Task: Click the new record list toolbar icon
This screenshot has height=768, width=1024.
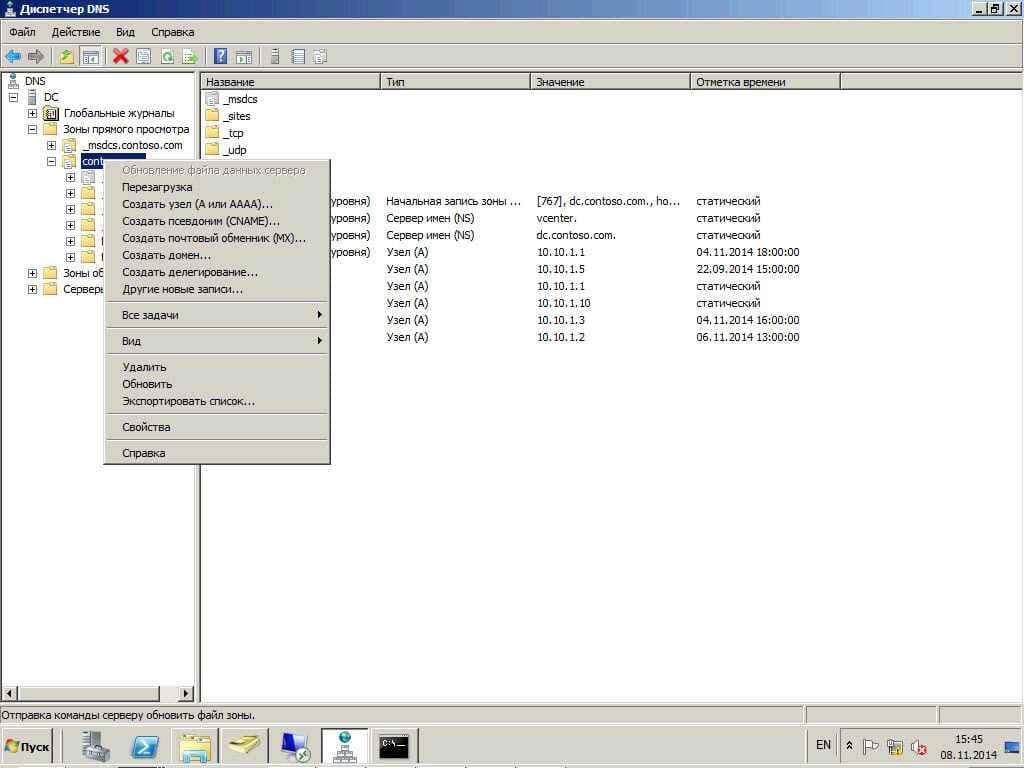Action: (298, 57)
